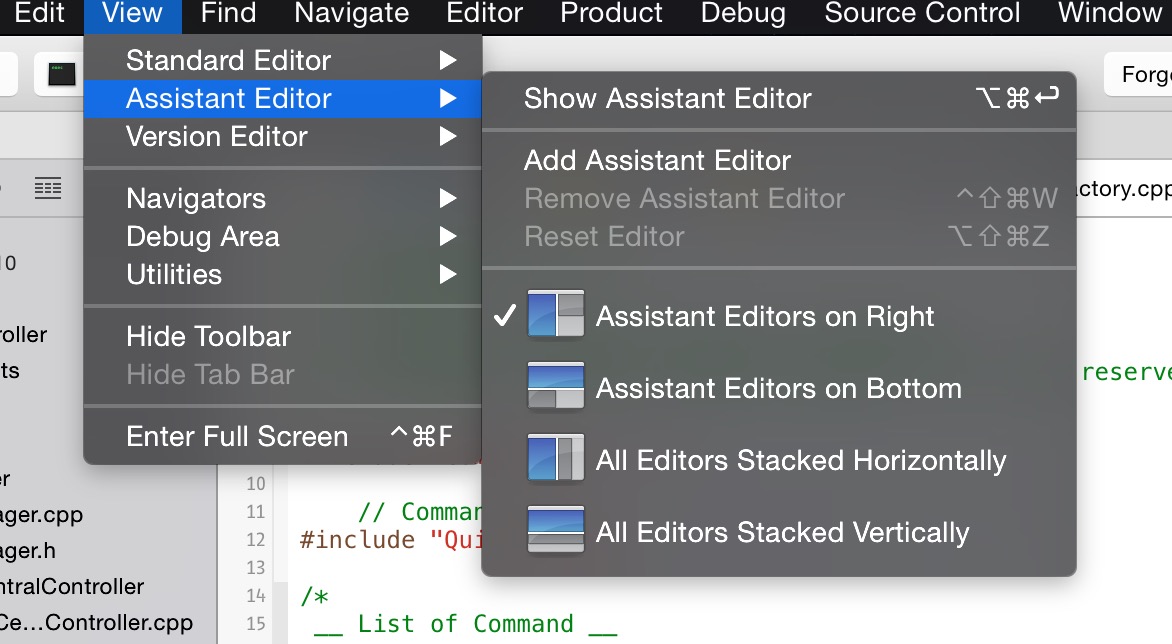Open the Source Control menu
The width and height of the screenshot is (1172, 644).
[x=922, y=13]
